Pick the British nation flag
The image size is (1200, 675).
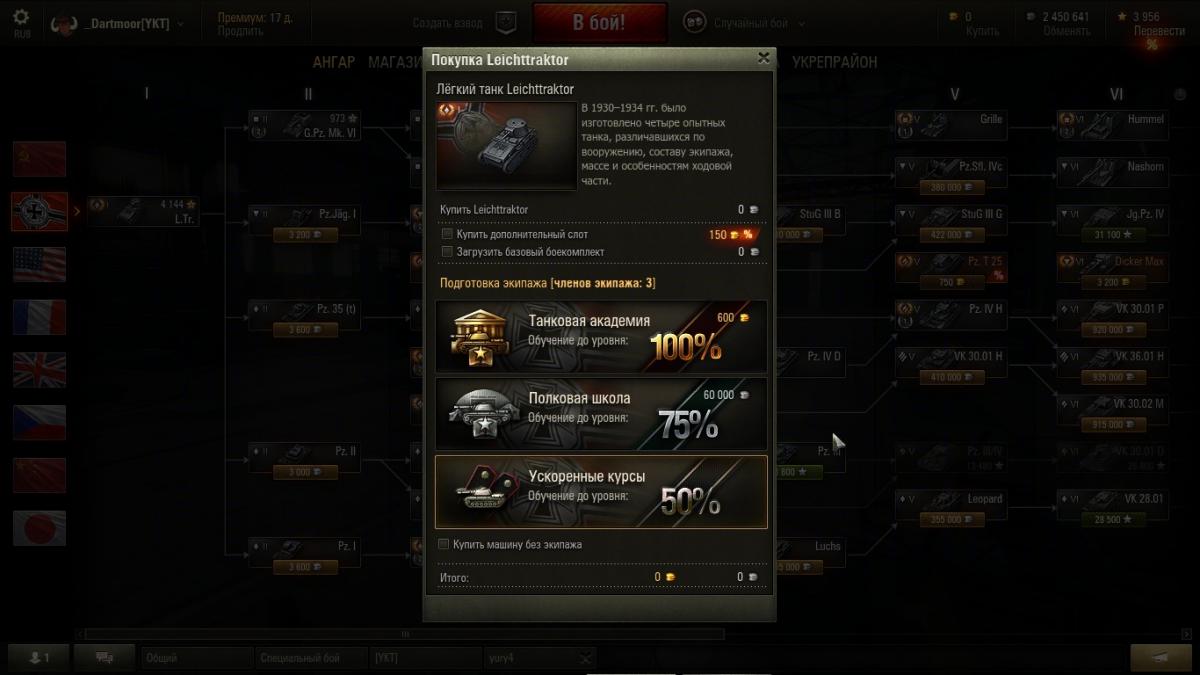coord(40,370)
